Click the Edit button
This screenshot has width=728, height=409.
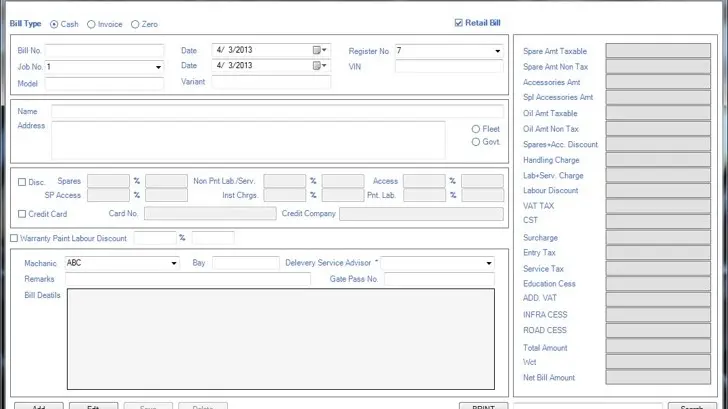(93, 406)
